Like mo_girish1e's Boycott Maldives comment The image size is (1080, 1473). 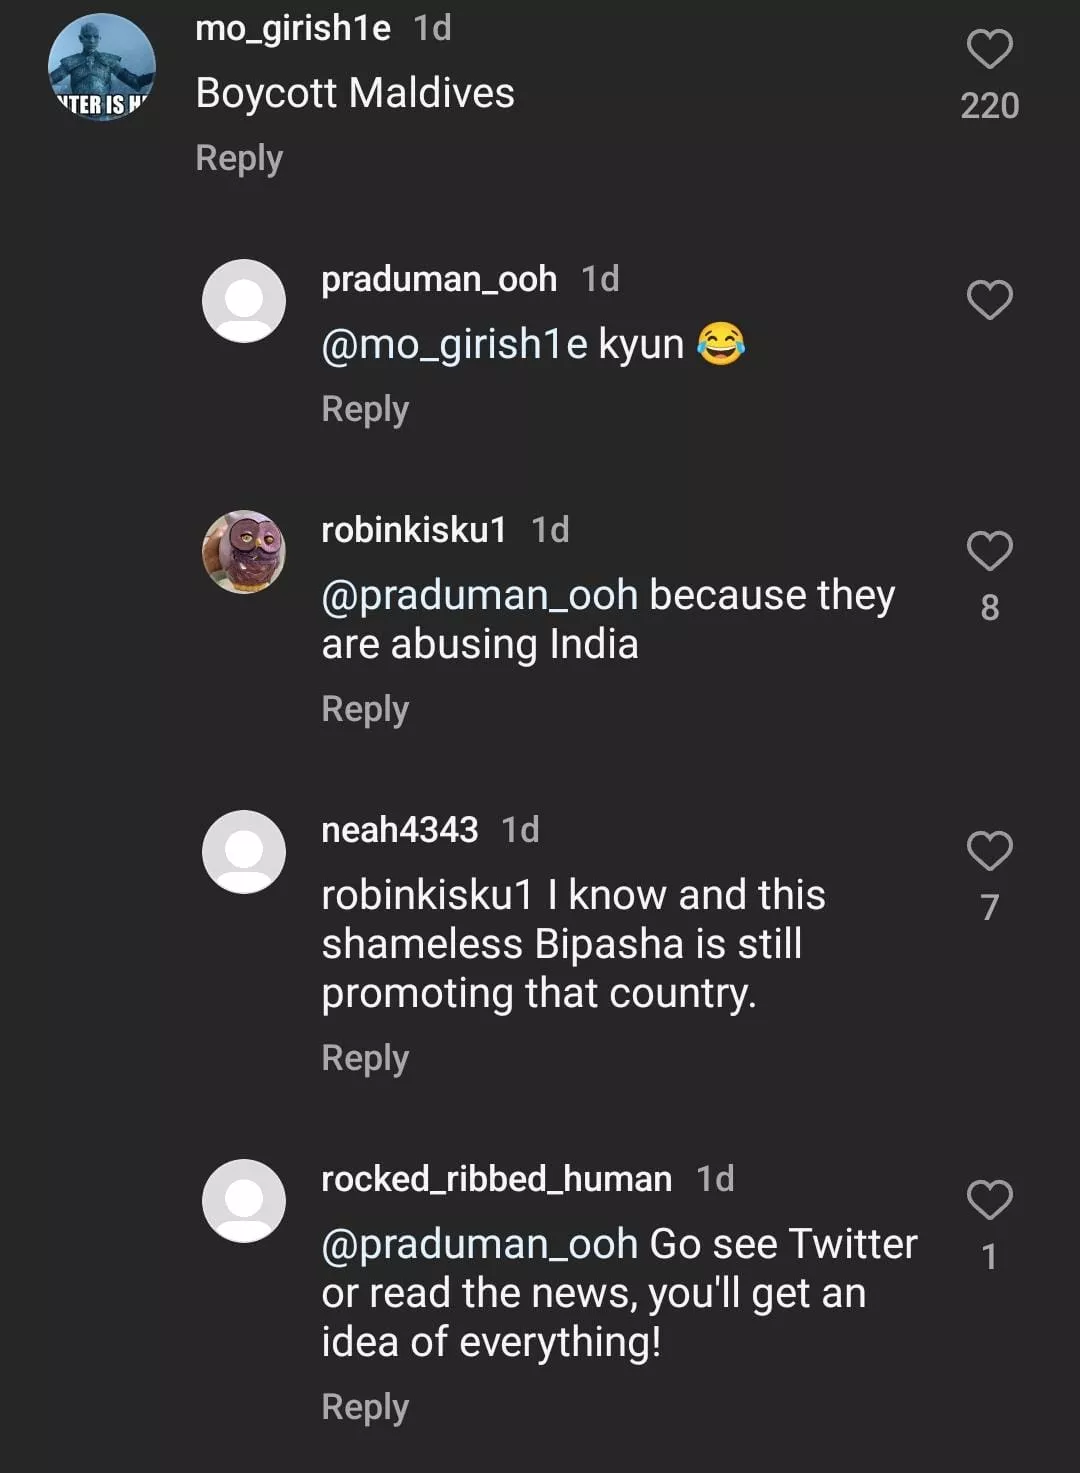[x=989, y=50]
